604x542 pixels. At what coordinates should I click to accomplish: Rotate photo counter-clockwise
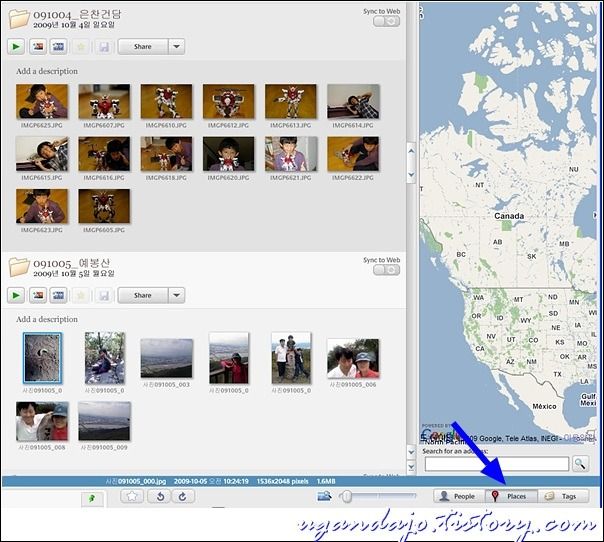coord(160,496)
